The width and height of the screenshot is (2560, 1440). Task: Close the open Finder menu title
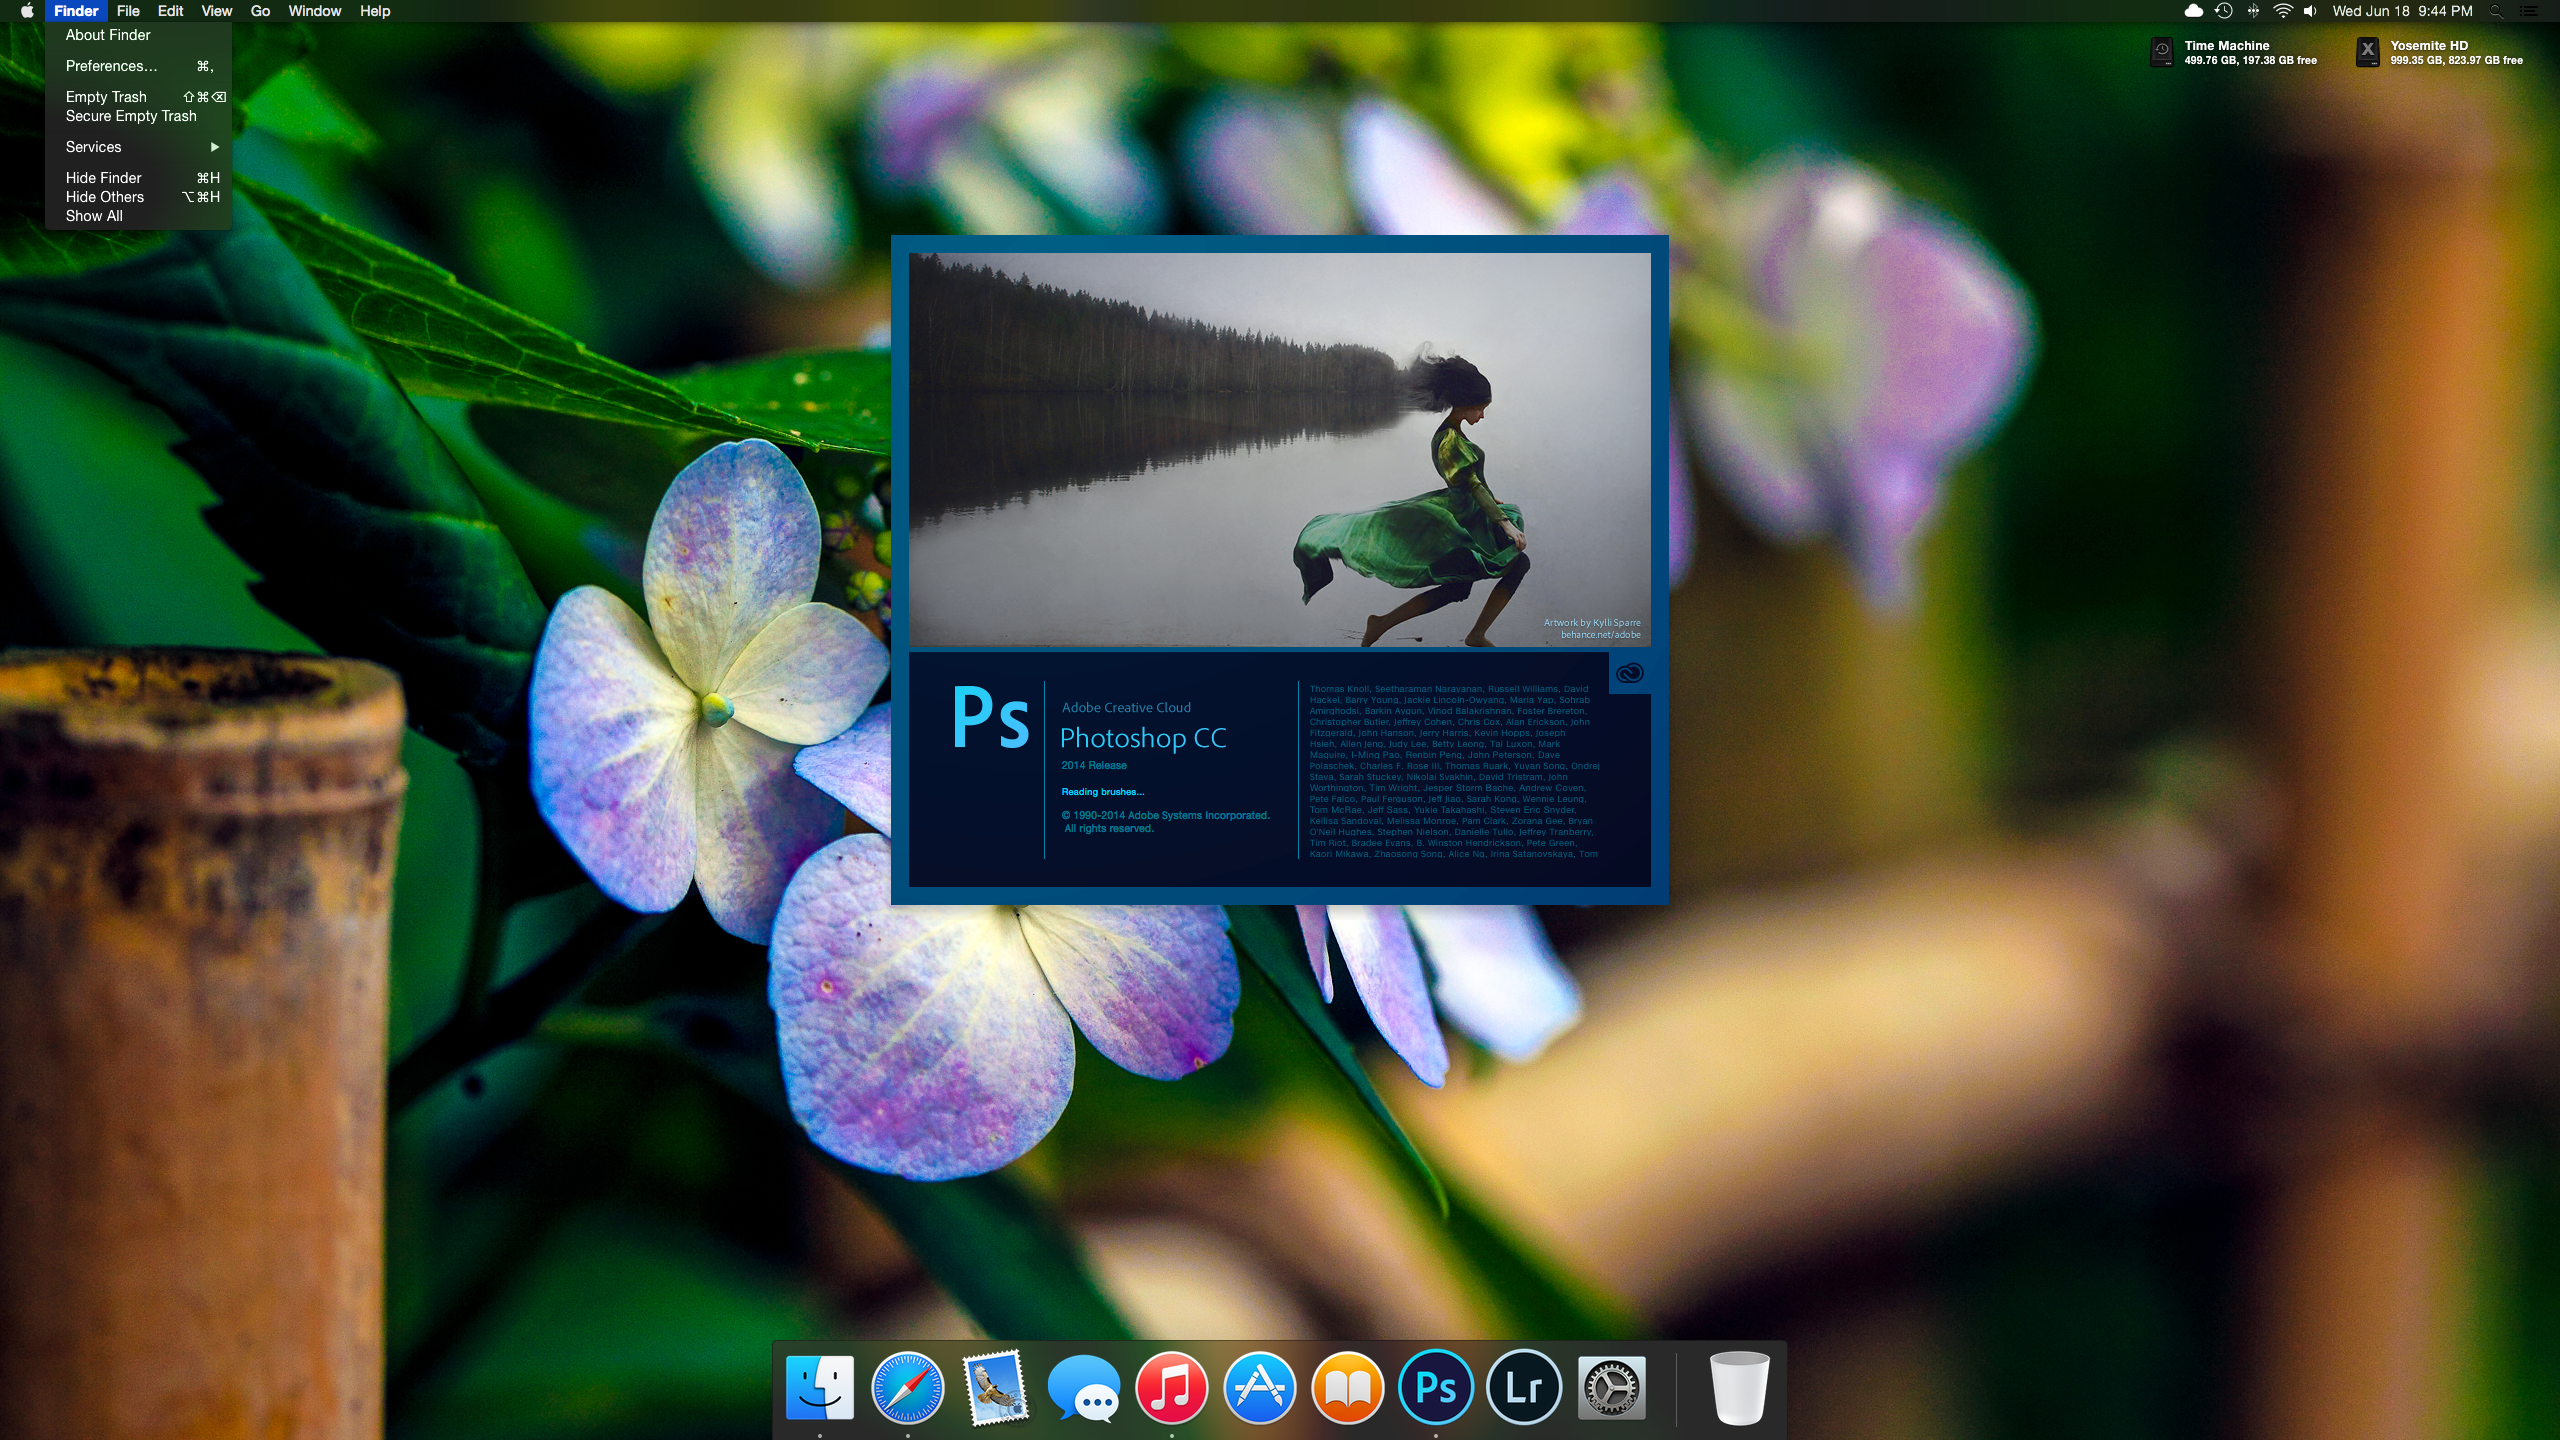tap(76, 11)
